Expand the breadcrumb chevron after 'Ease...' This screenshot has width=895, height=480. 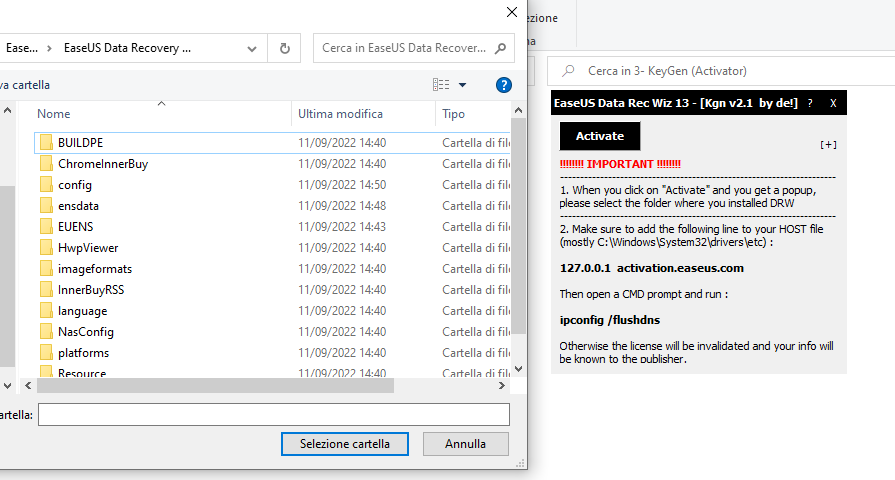point(49,49)
